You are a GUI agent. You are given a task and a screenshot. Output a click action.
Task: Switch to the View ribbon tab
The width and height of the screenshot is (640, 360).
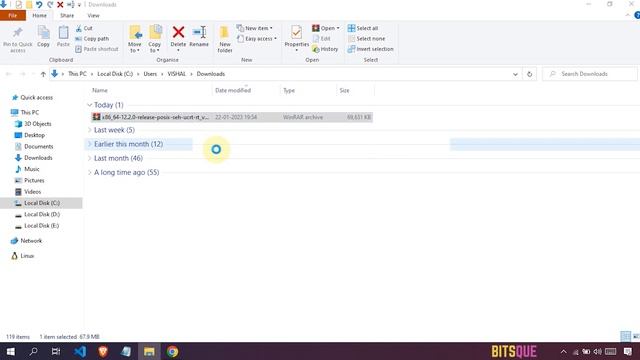93,16
